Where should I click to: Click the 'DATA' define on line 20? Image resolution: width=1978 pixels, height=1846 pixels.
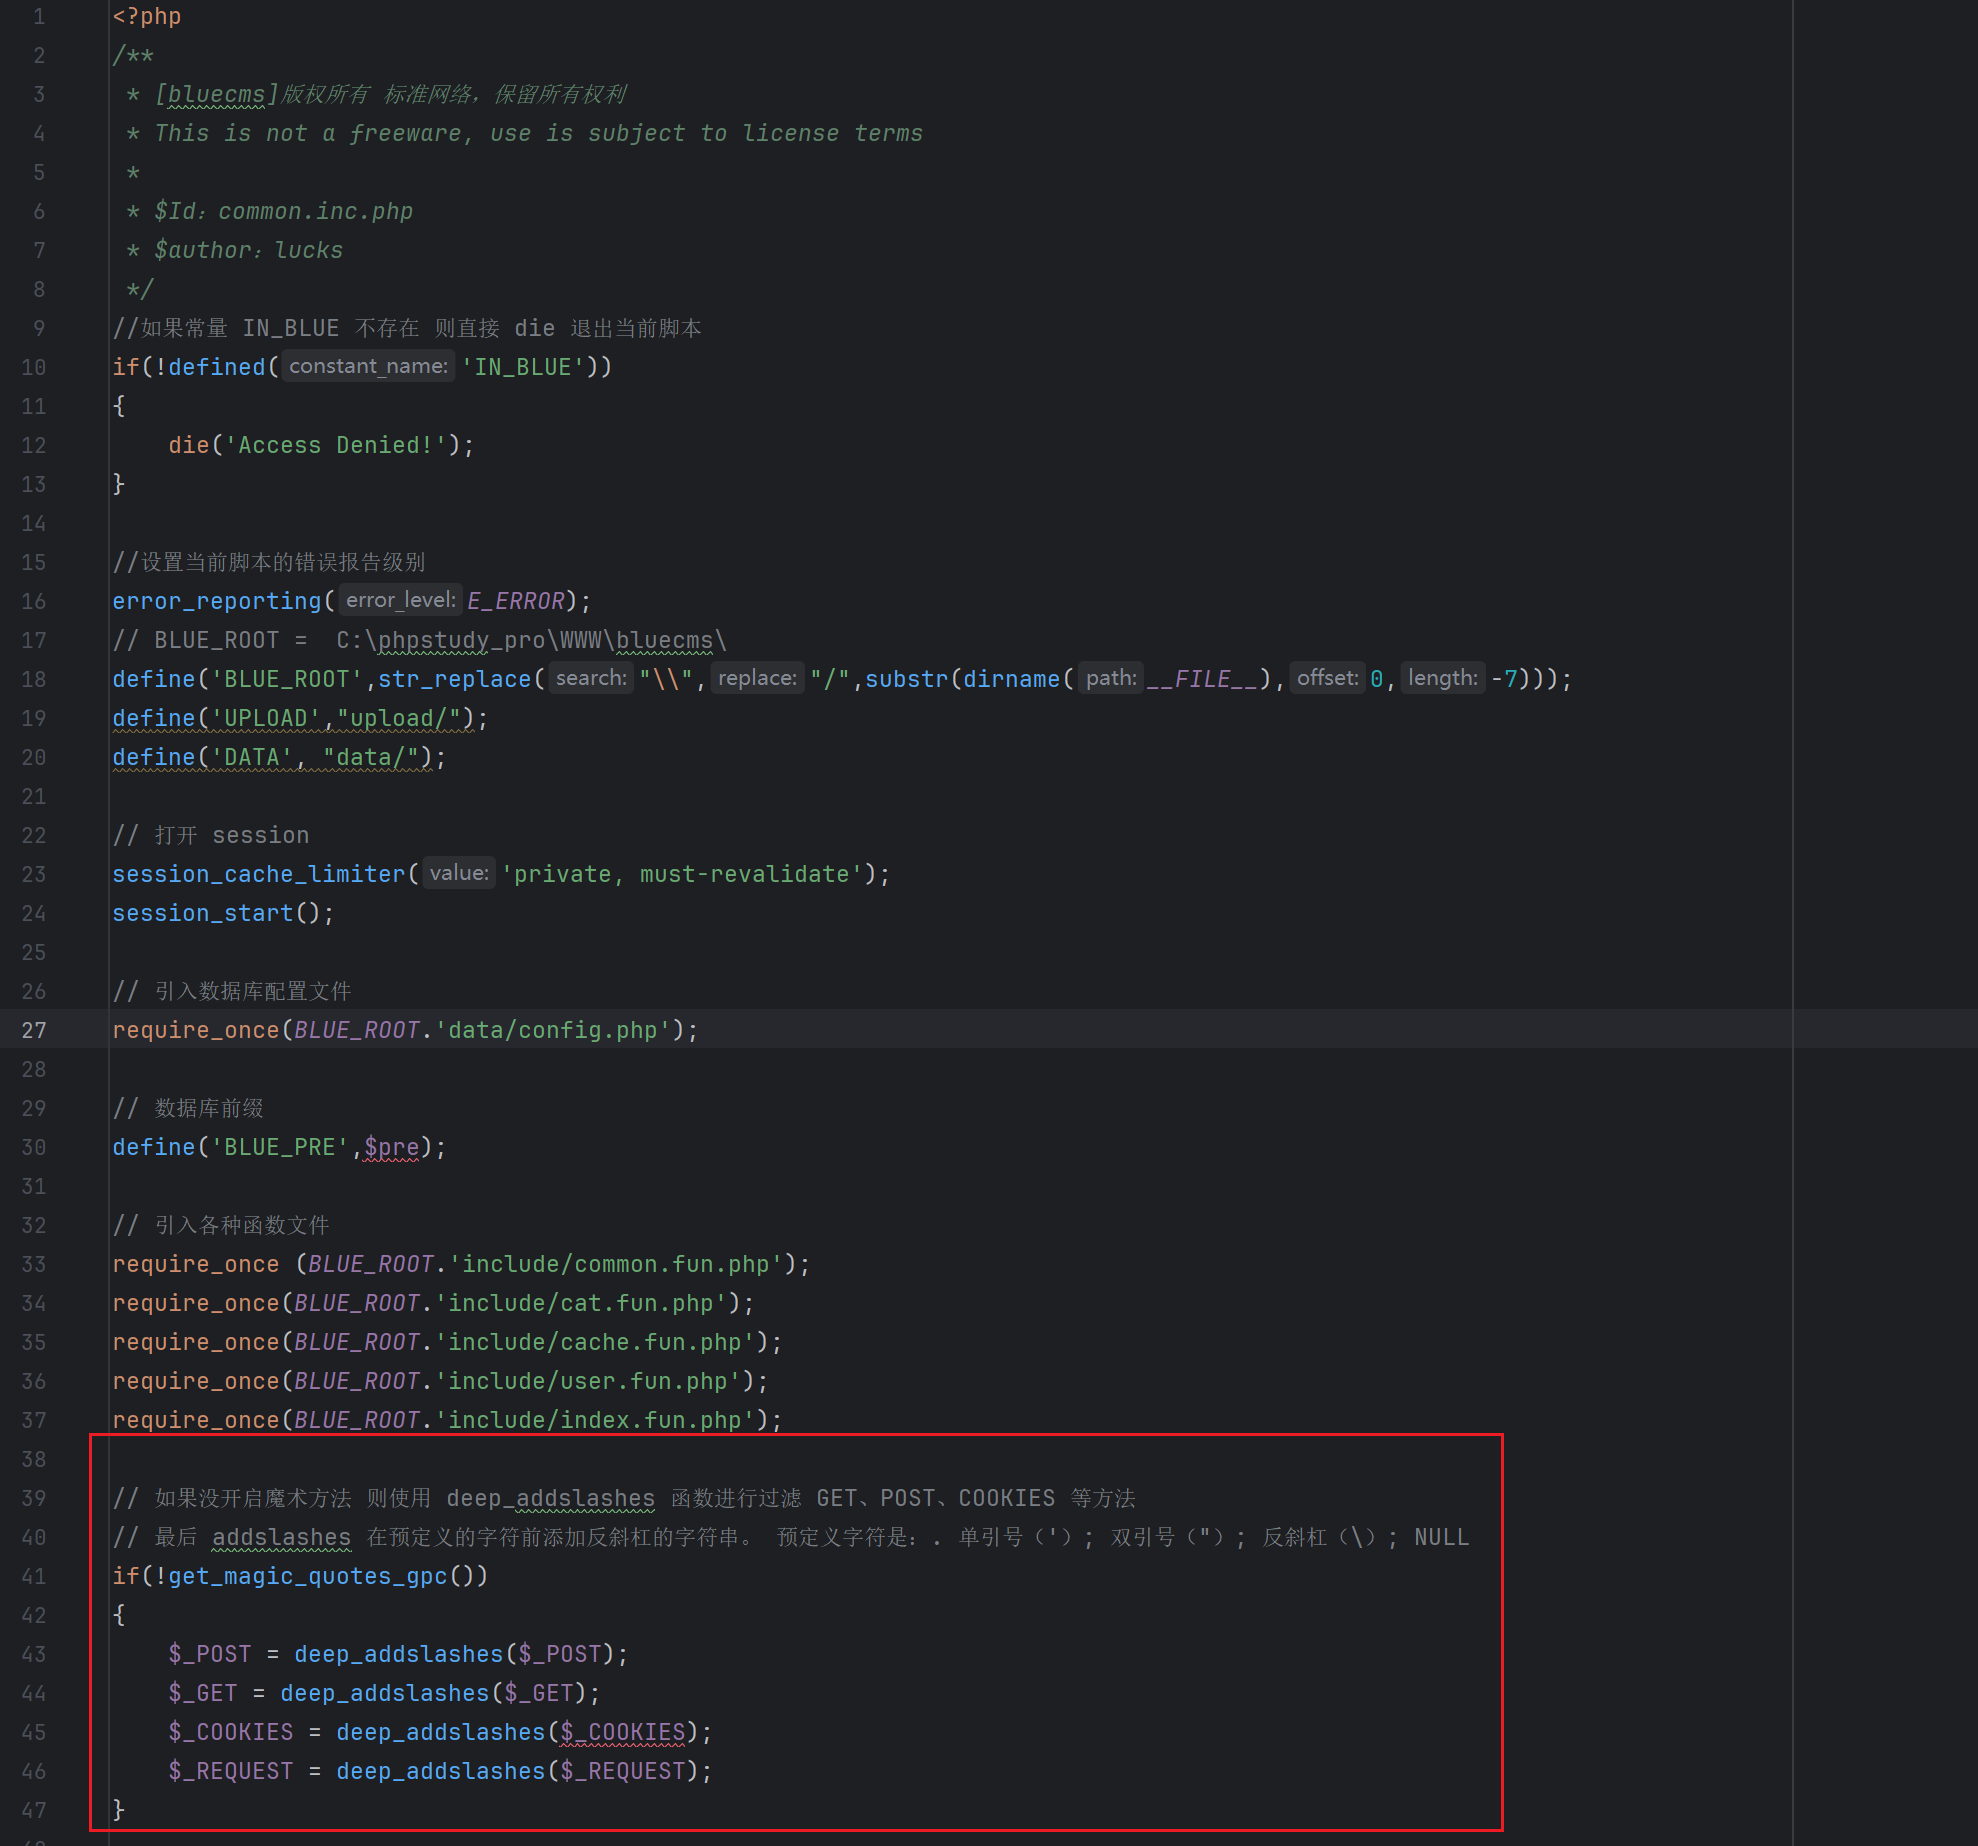point(279,757)
